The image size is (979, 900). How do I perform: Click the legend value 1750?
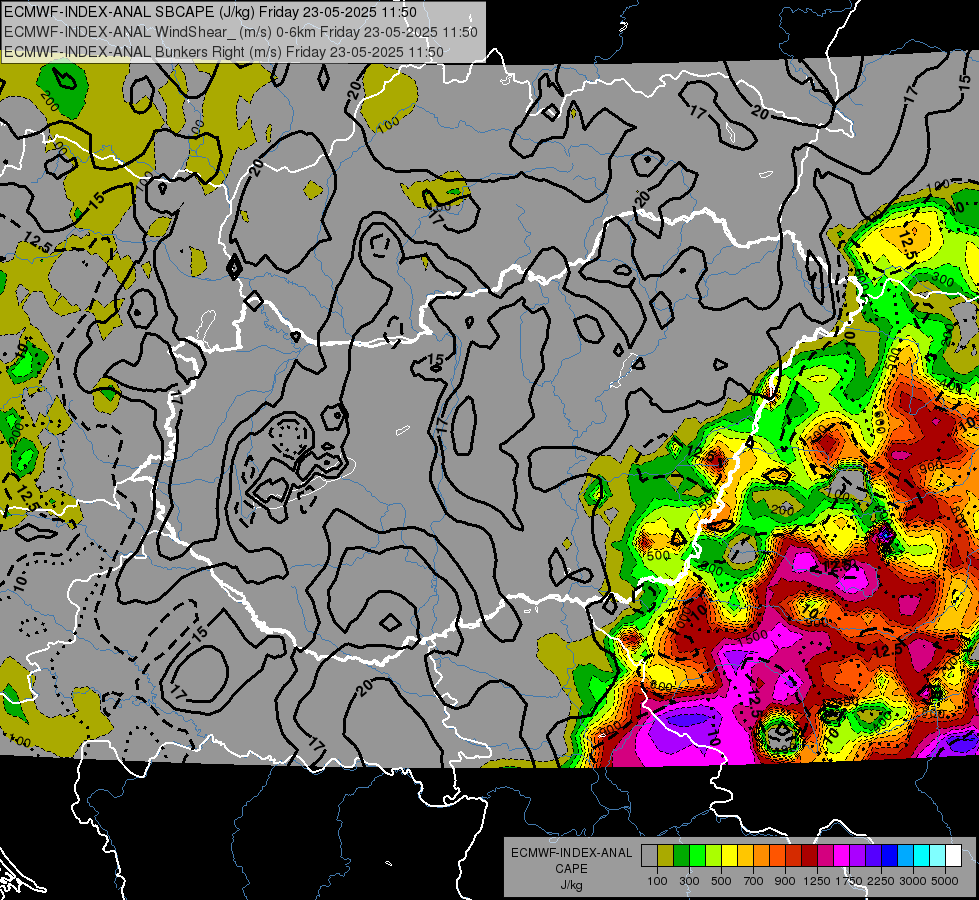tap(849, 882)
